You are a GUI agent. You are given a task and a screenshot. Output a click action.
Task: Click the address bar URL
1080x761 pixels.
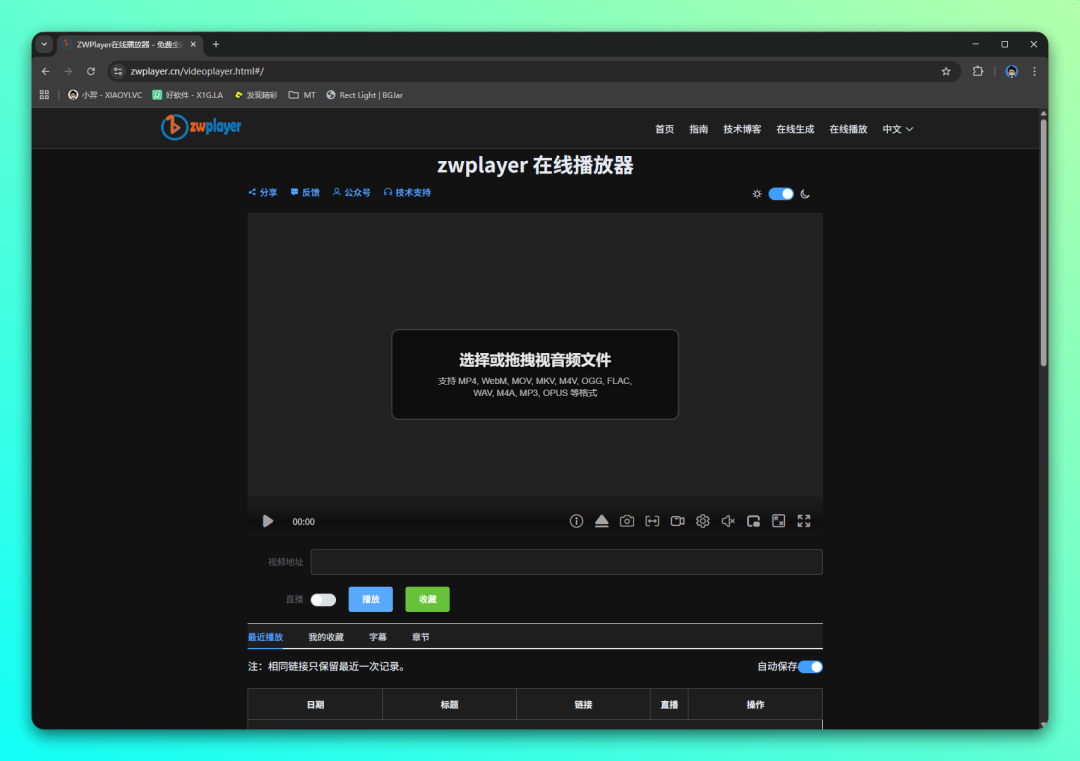coord(197,71)
